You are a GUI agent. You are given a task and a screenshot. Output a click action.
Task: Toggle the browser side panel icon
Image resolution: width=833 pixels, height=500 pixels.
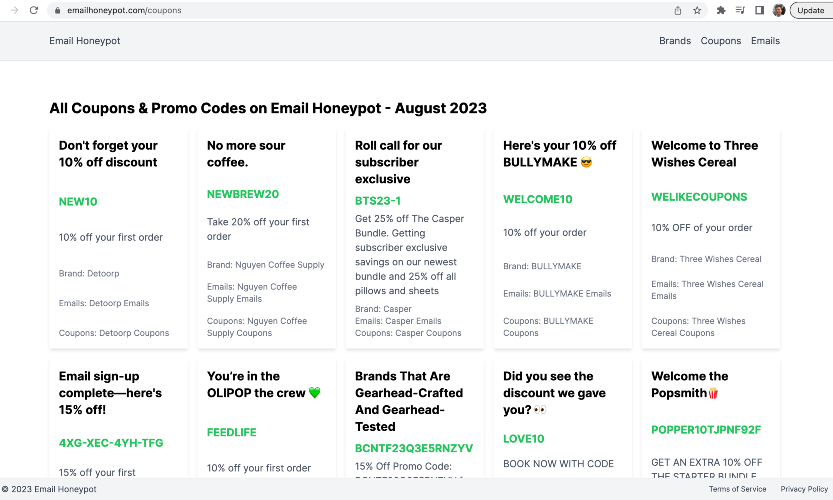tap(759, 10)
